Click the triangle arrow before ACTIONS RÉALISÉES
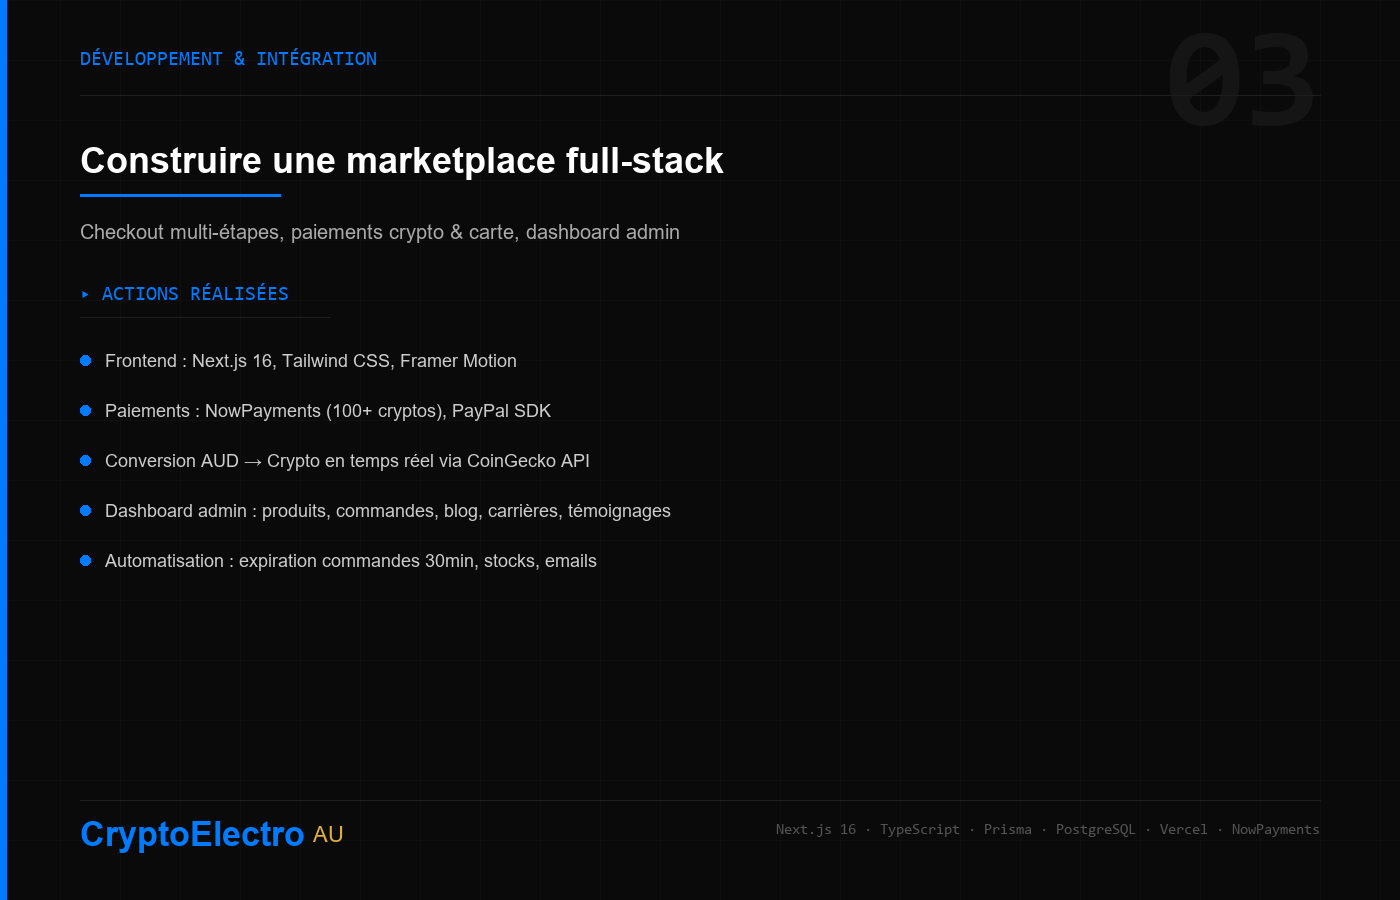 pos(85,294)
